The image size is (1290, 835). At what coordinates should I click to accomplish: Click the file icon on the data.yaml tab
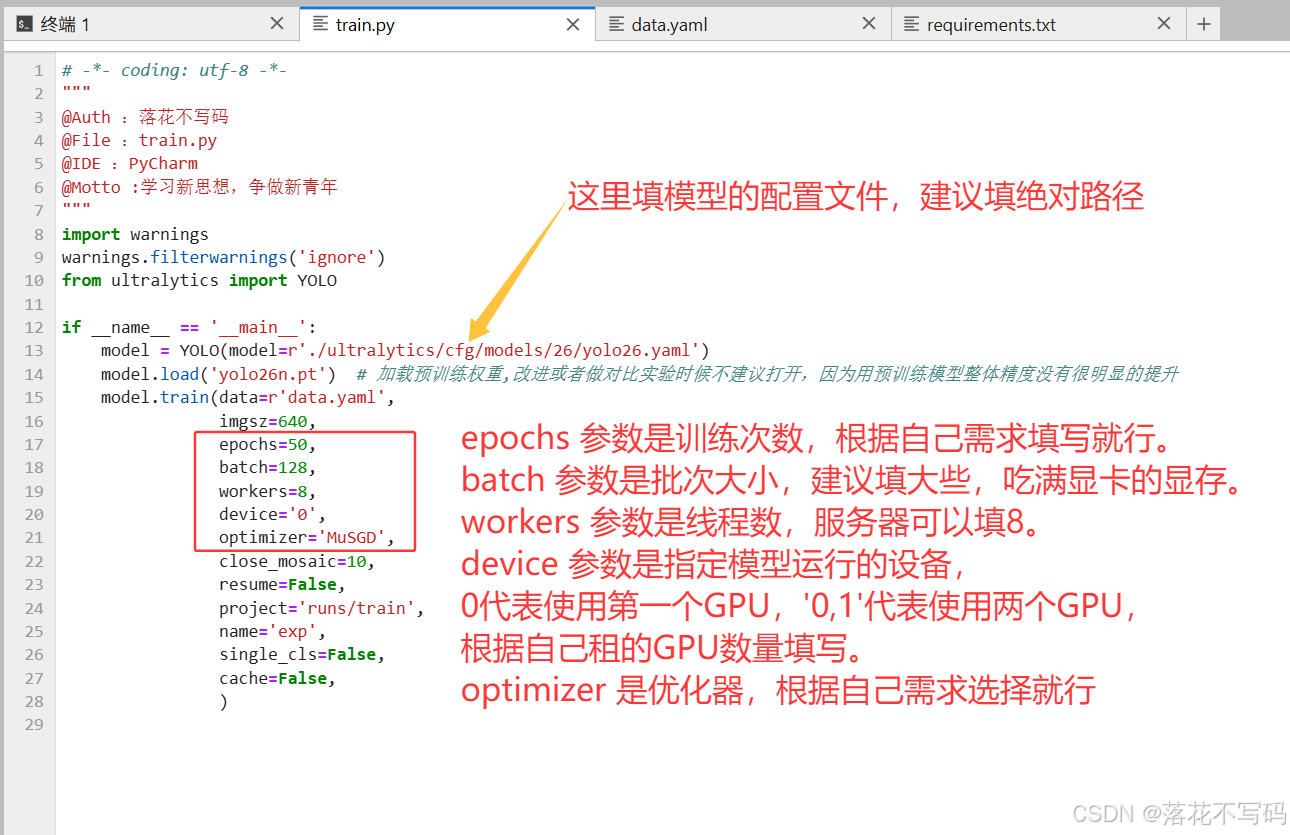(616, 25)
